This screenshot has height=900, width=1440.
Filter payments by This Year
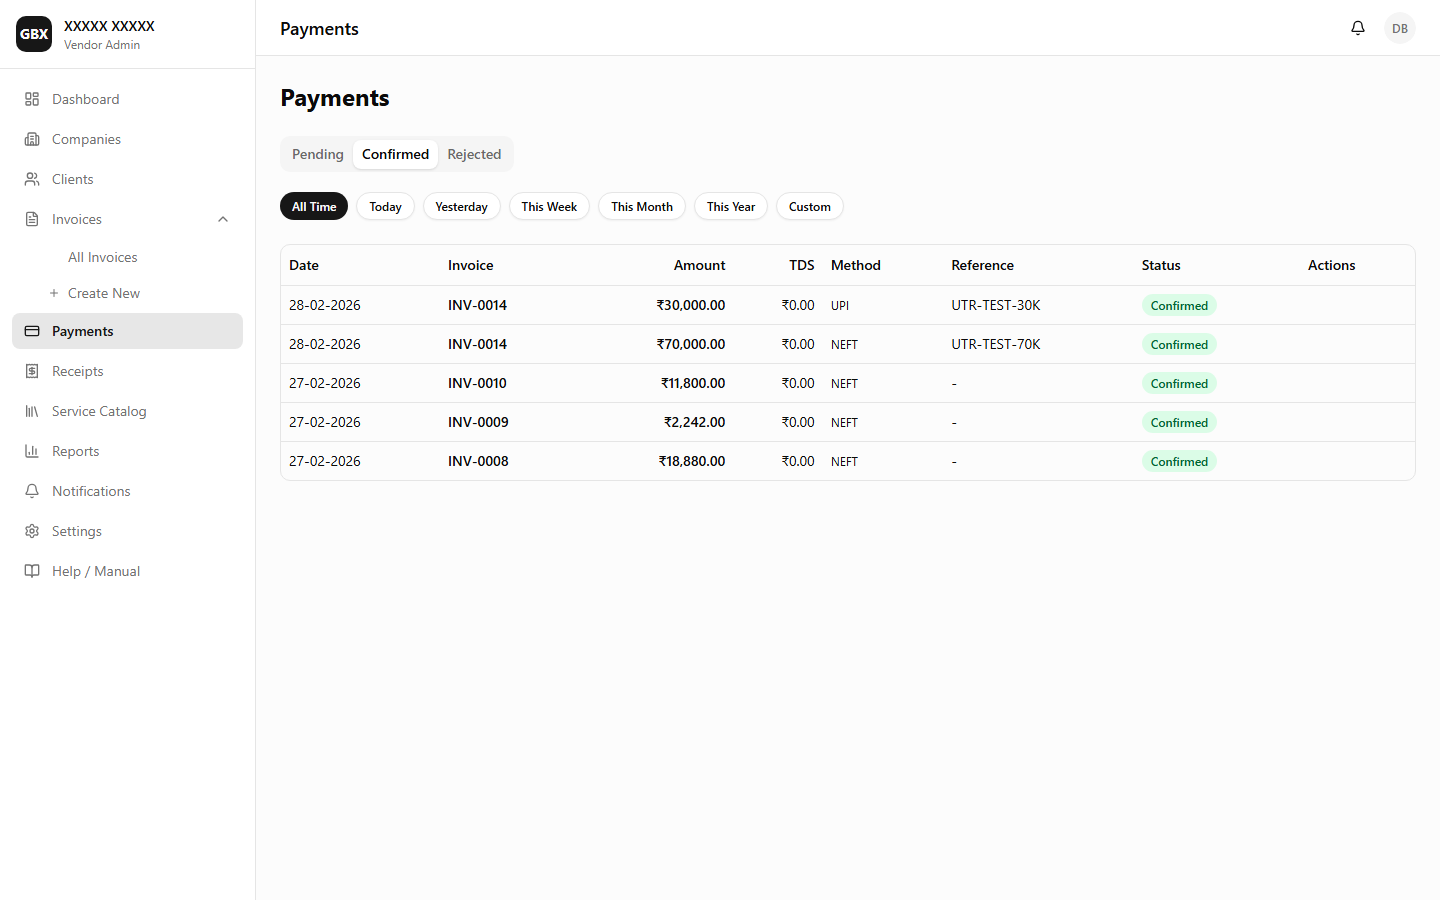(x=731, y=206)
